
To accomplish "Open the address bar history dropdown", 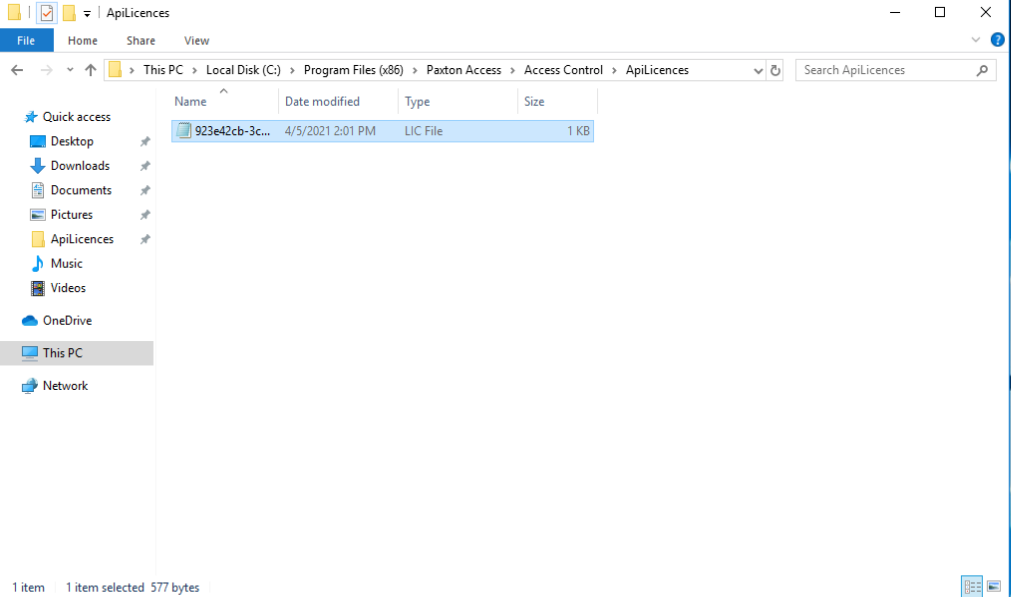I will point(757,69).
